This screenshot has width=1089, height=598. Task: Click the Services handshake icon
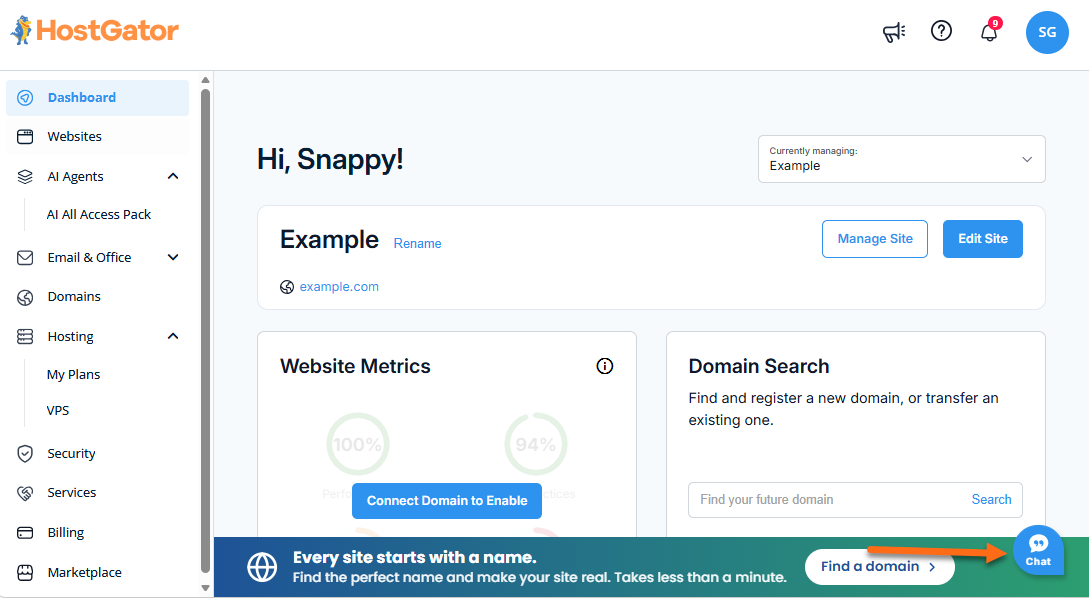25,493
